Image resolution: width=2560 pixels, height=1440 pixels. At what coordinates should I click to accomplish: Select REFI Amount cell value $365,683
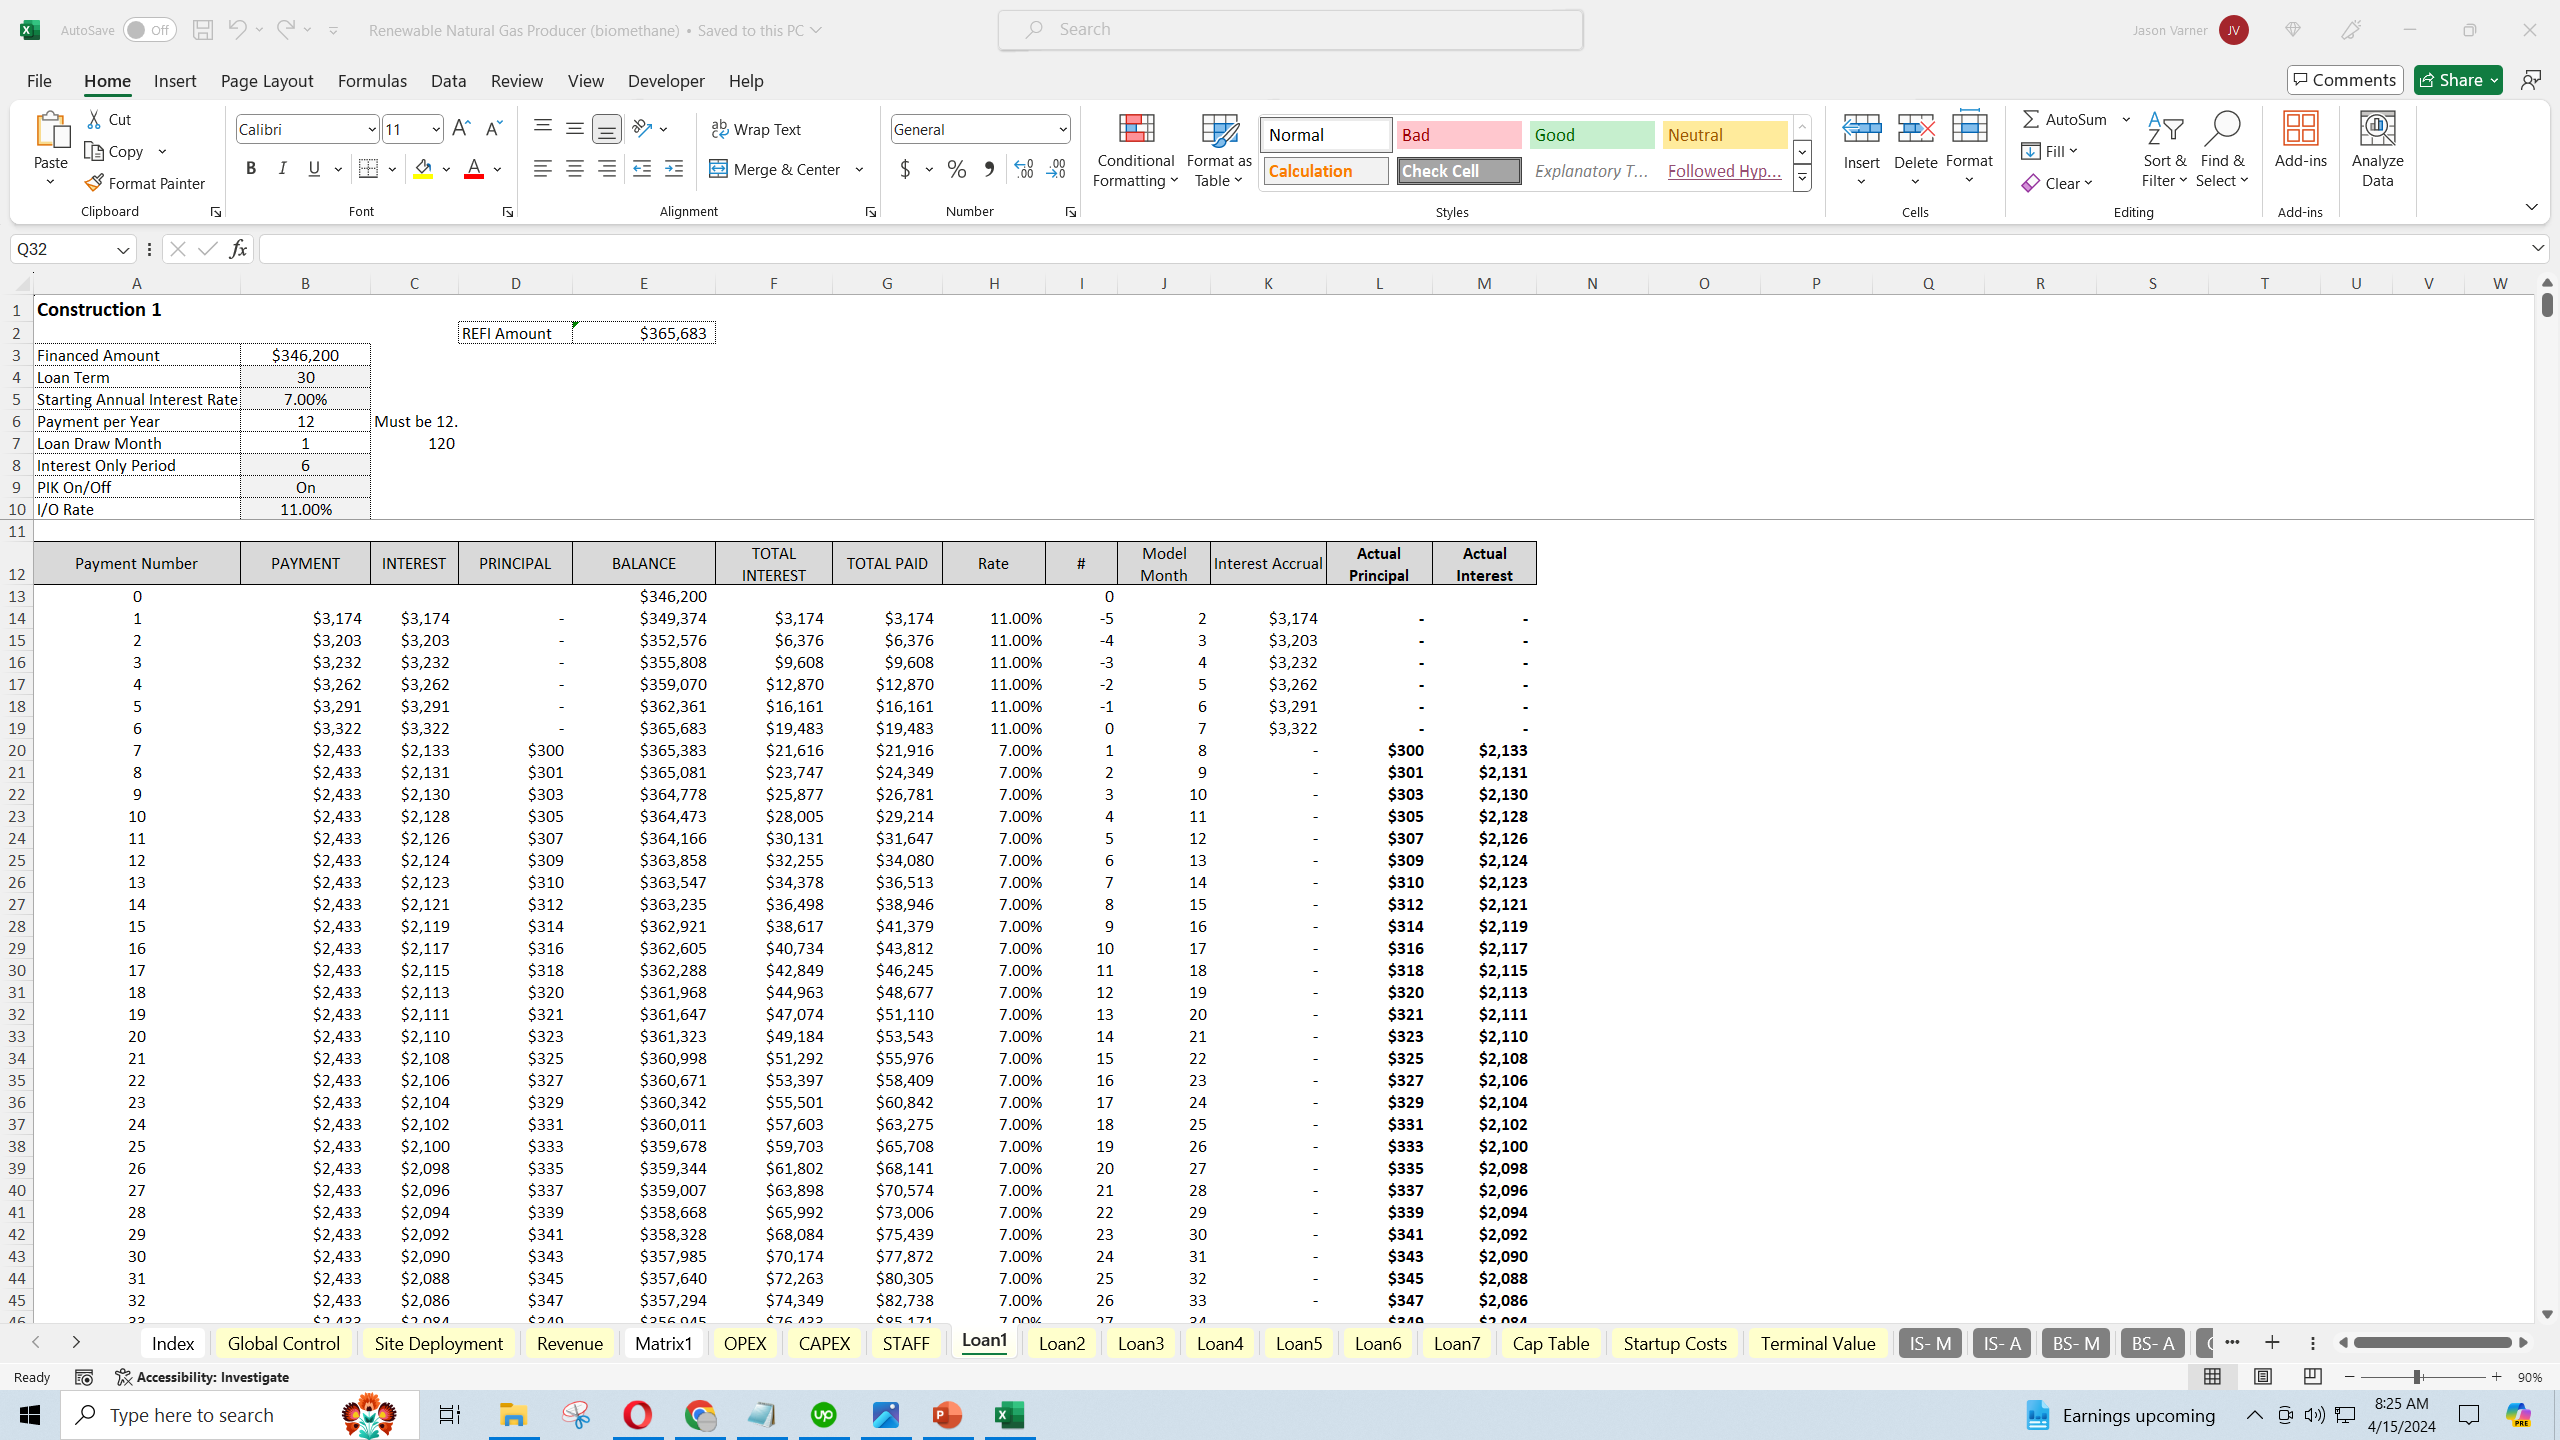click(643, 333)
